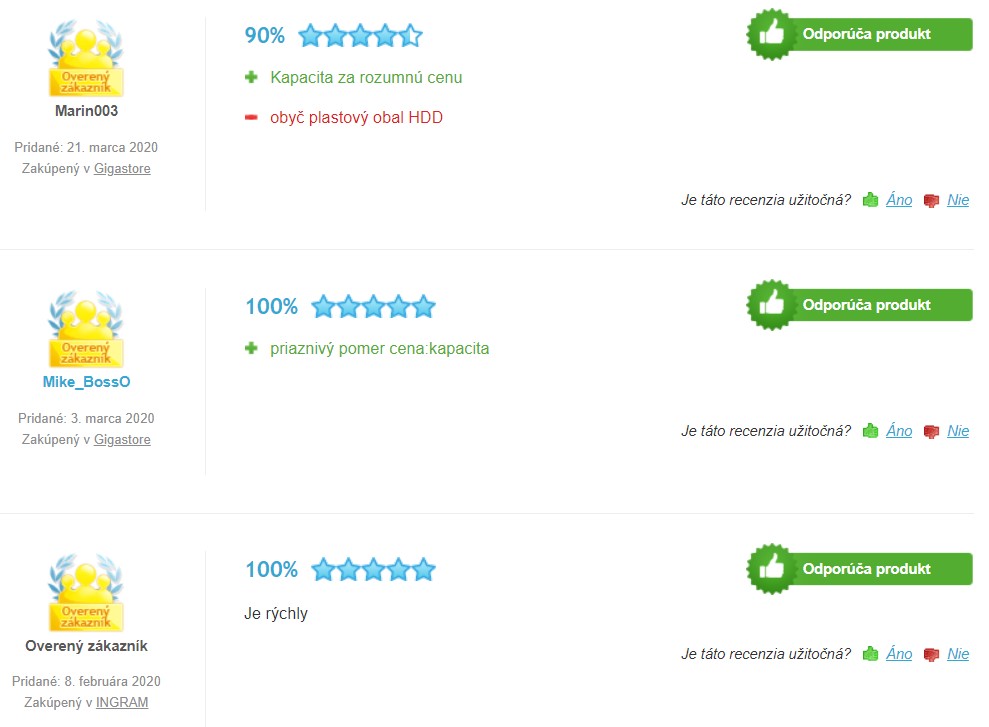Click the 'Nie' link for Marin003's review
This screenshot has width=989, height=727.
click(x=957, y=200)
